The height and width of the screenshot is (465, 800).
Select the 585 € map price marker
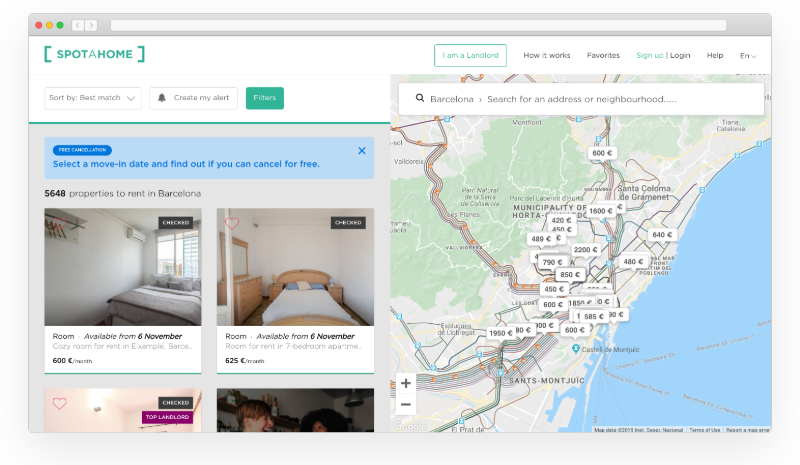pyautogui.click(x=594, y=316)
